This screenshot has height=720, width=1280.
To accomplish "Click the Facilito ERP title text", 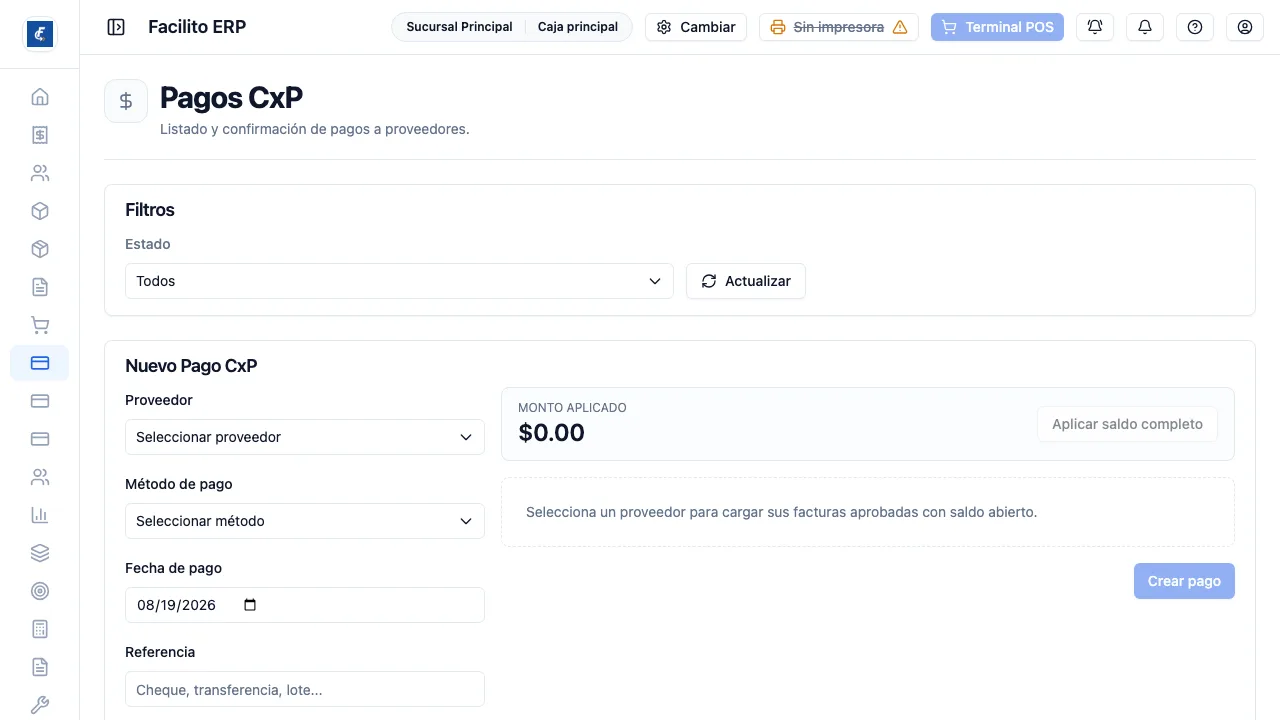I will [x=197, y=27].
